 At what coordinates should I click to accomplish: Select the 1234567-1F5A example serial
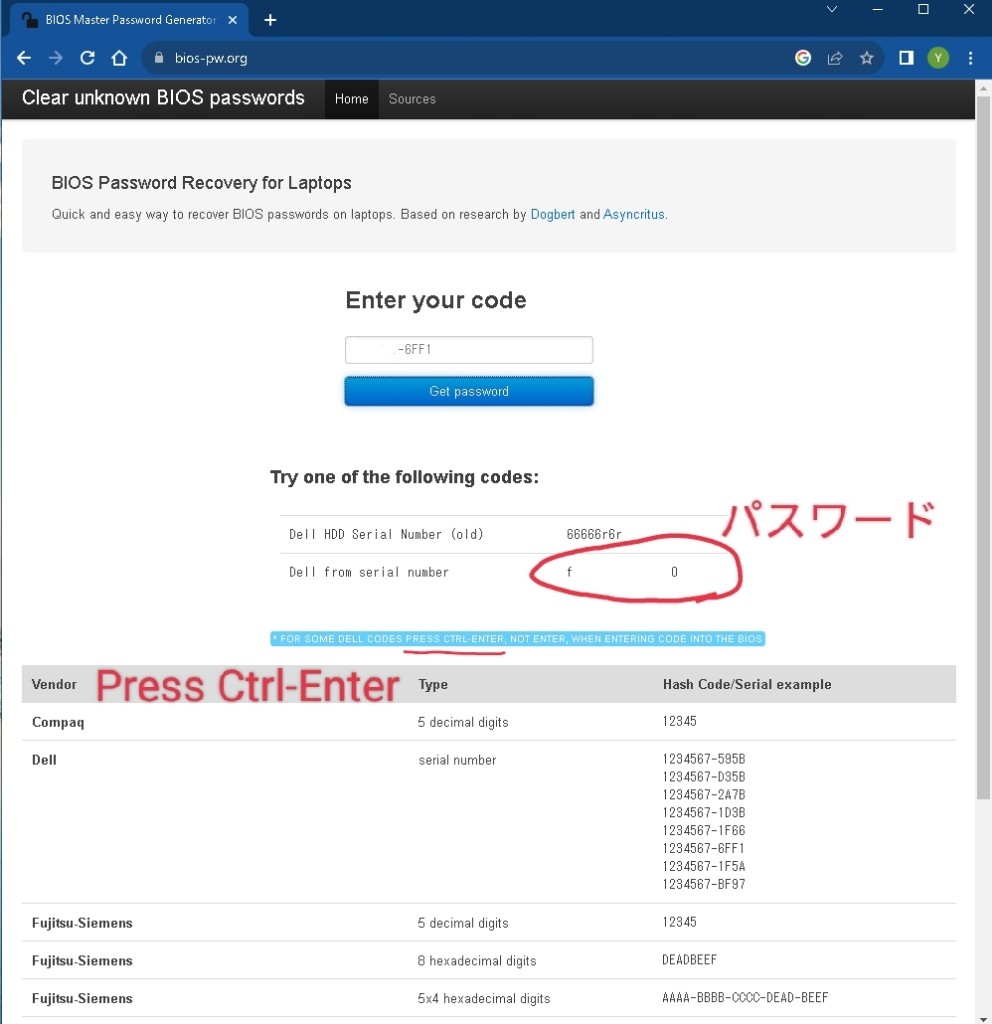coord(703,866)
